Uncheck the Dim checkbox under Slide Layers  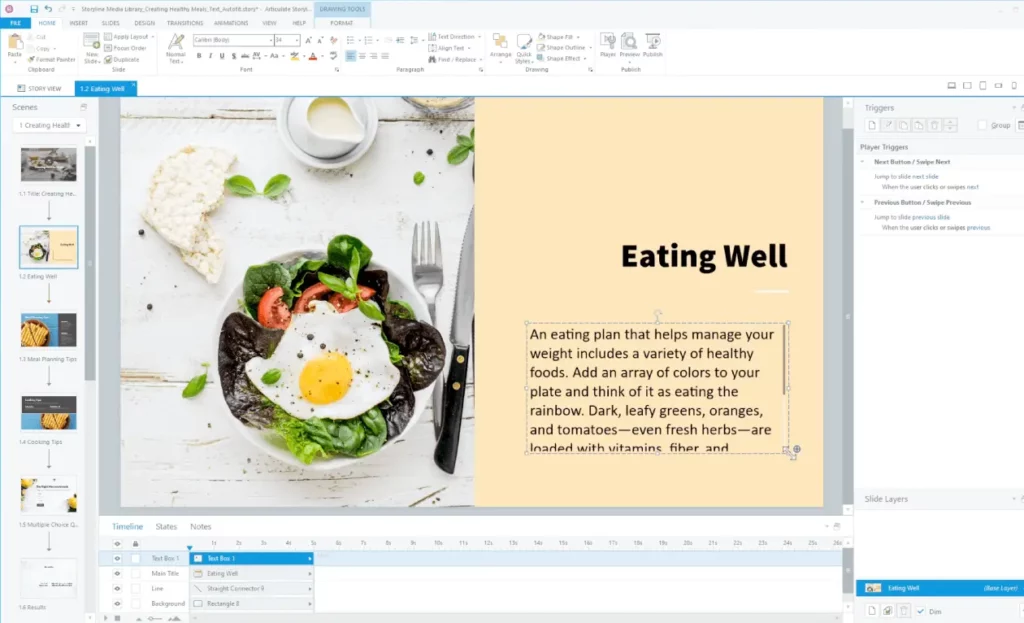pos(920,610)
